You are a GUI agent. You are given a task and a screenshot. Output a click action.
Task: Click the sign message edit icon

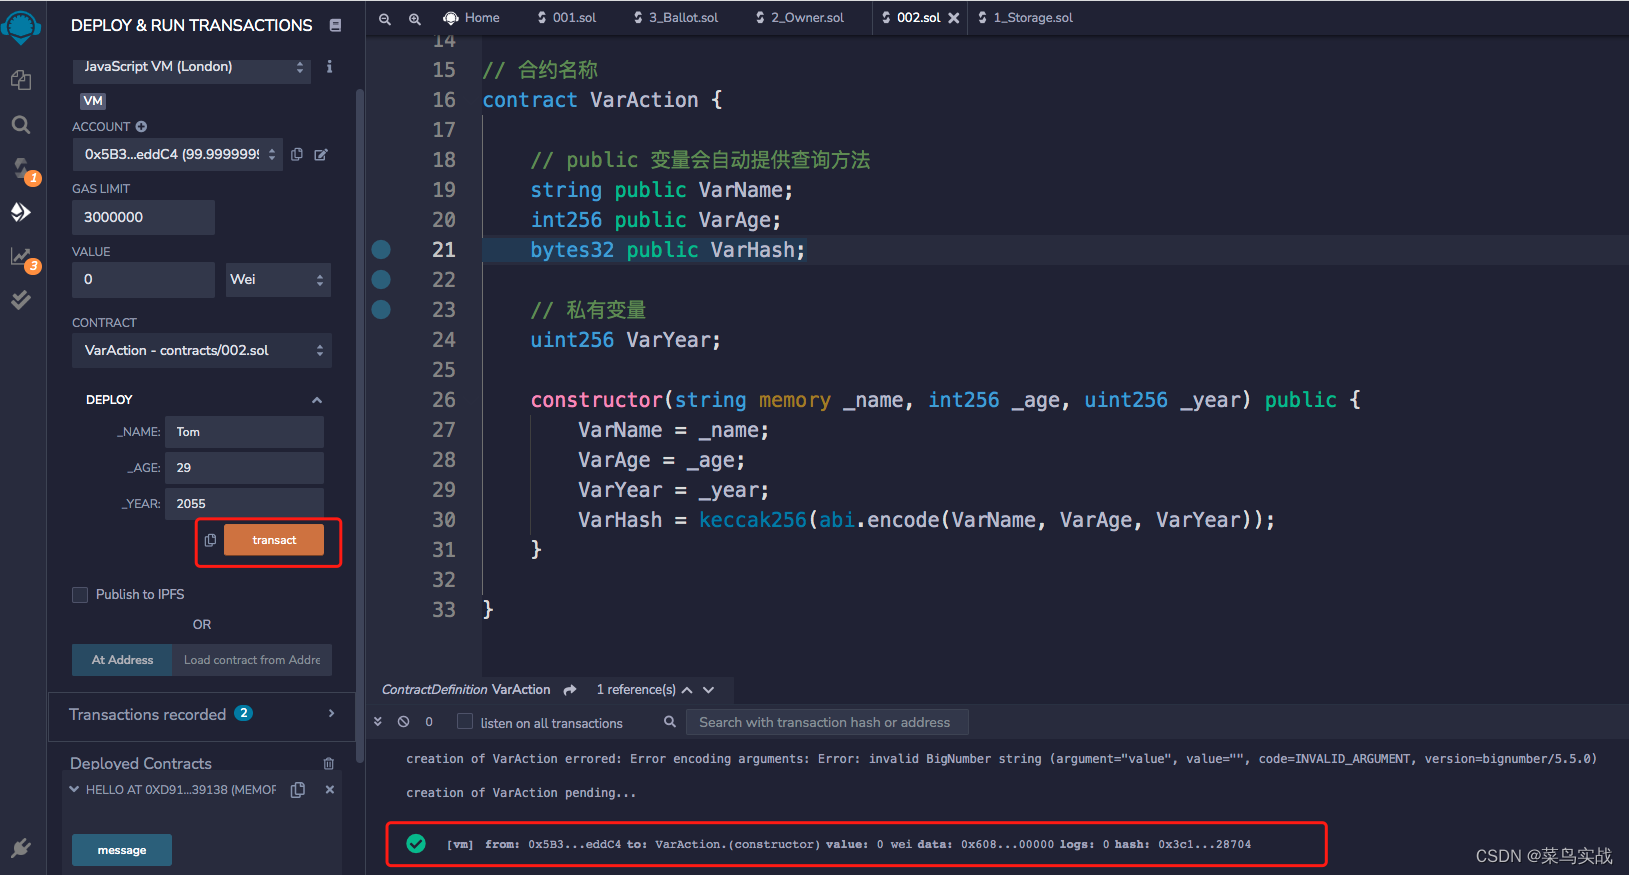321,154
